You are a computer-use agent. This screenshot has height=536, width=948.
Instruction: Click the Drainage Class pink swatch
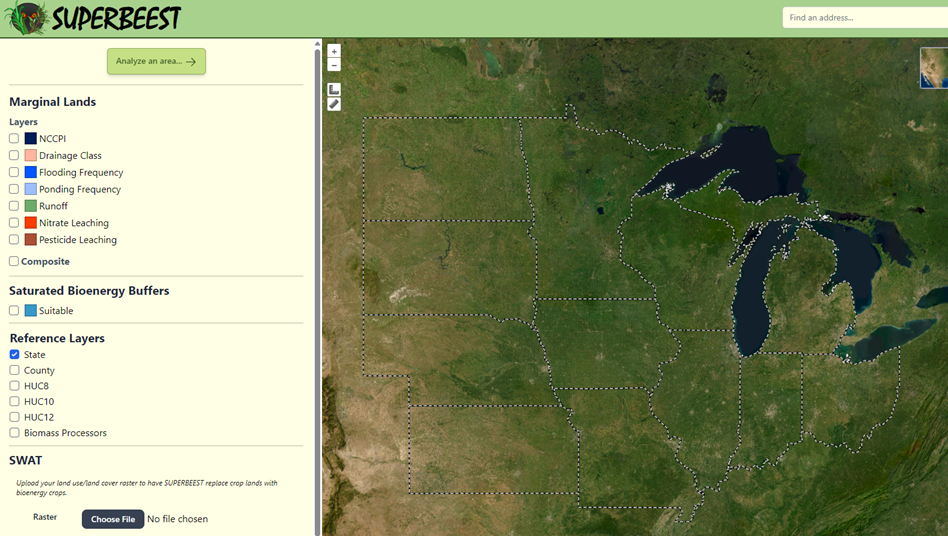(x=31, y=155)
